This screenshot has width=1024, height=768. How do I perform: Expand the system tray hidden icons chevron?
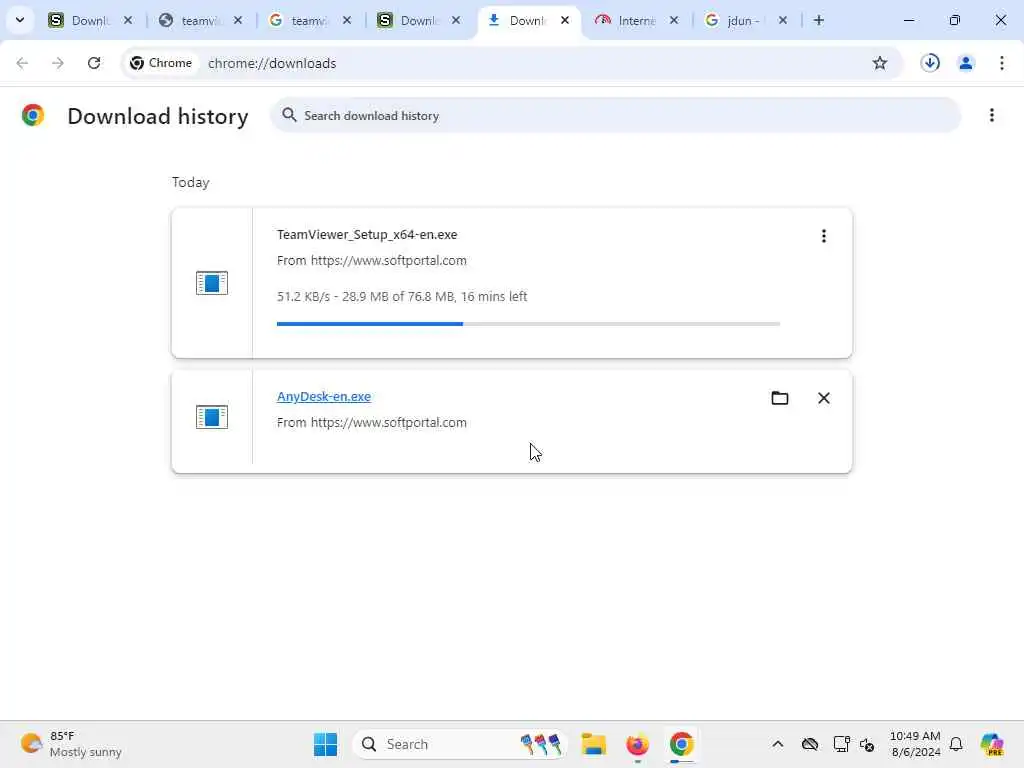pyautogui.click(x=778, y=744)
